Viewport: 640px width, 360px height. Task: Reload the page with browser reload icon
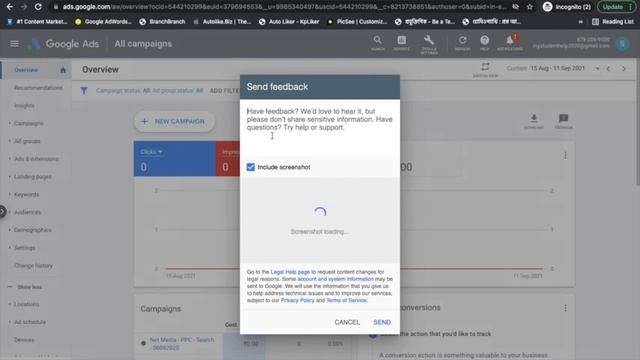tap(38, 7)
